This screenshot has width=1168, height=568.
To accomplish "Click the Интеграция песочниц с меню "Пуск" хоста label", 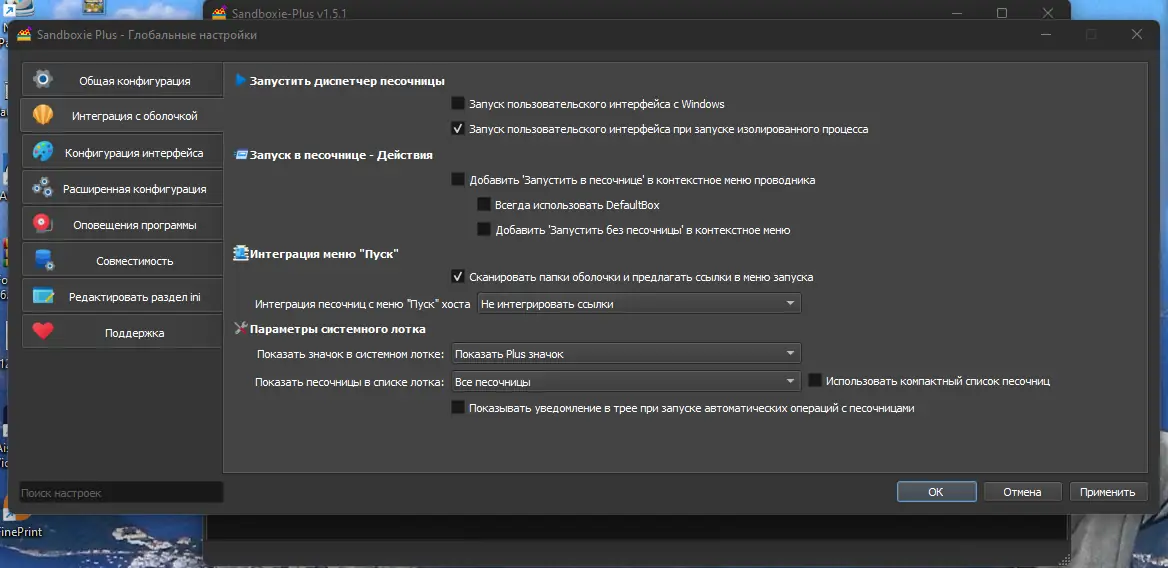I will pyautogui.click(x=363, y=304).
